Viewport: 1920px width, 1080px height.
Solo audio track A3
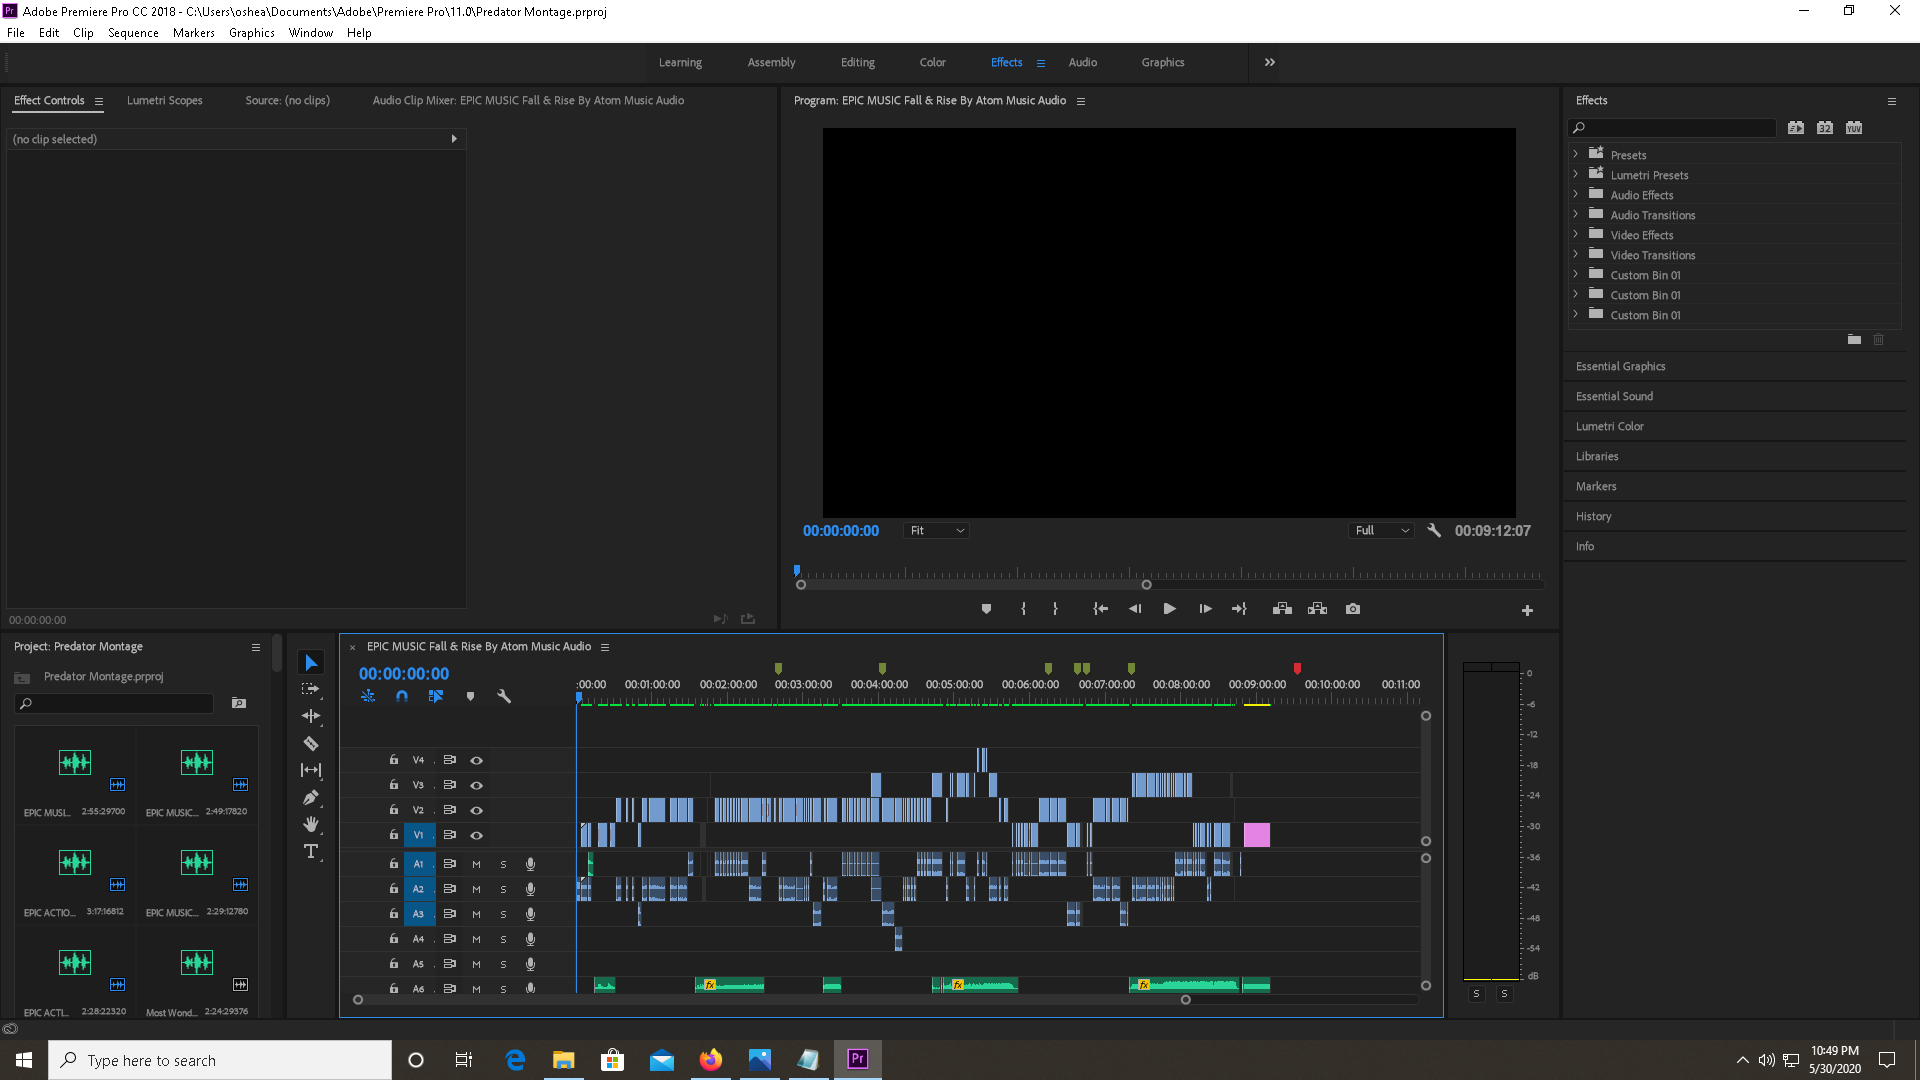pyautogui.click(x=503, y=914)
